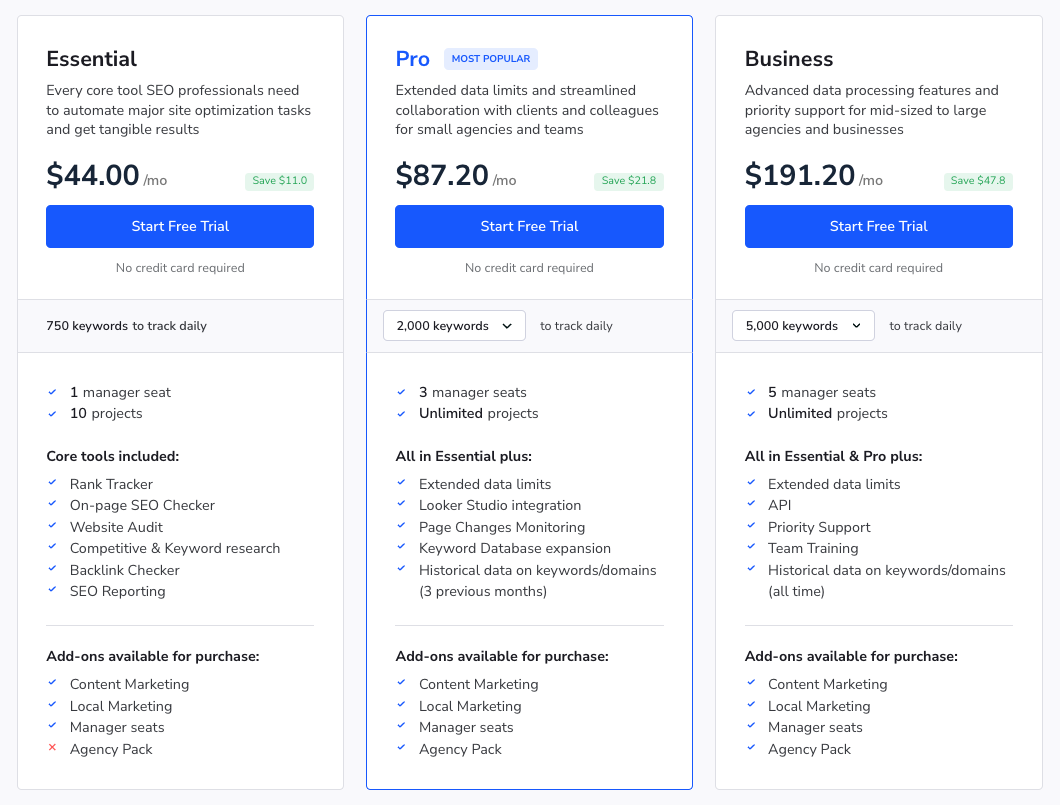Click the Save $47.8 badge on Business
The image size is (1060, 805).
pyautogui.click(x=978, y=181)
